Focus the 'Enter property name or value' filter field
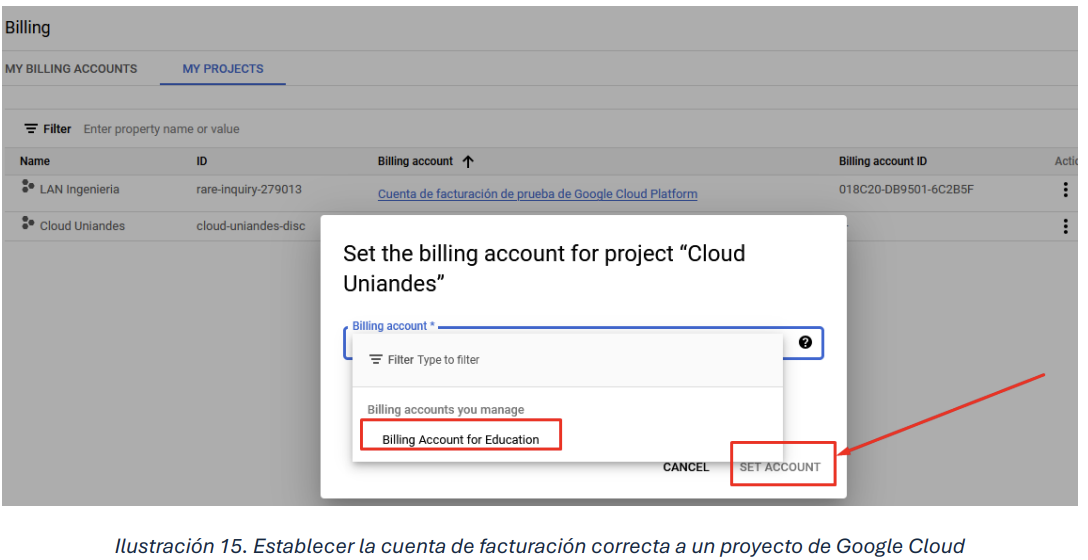This screenshot has height=560, width=1088. click(x=162, y=129)
